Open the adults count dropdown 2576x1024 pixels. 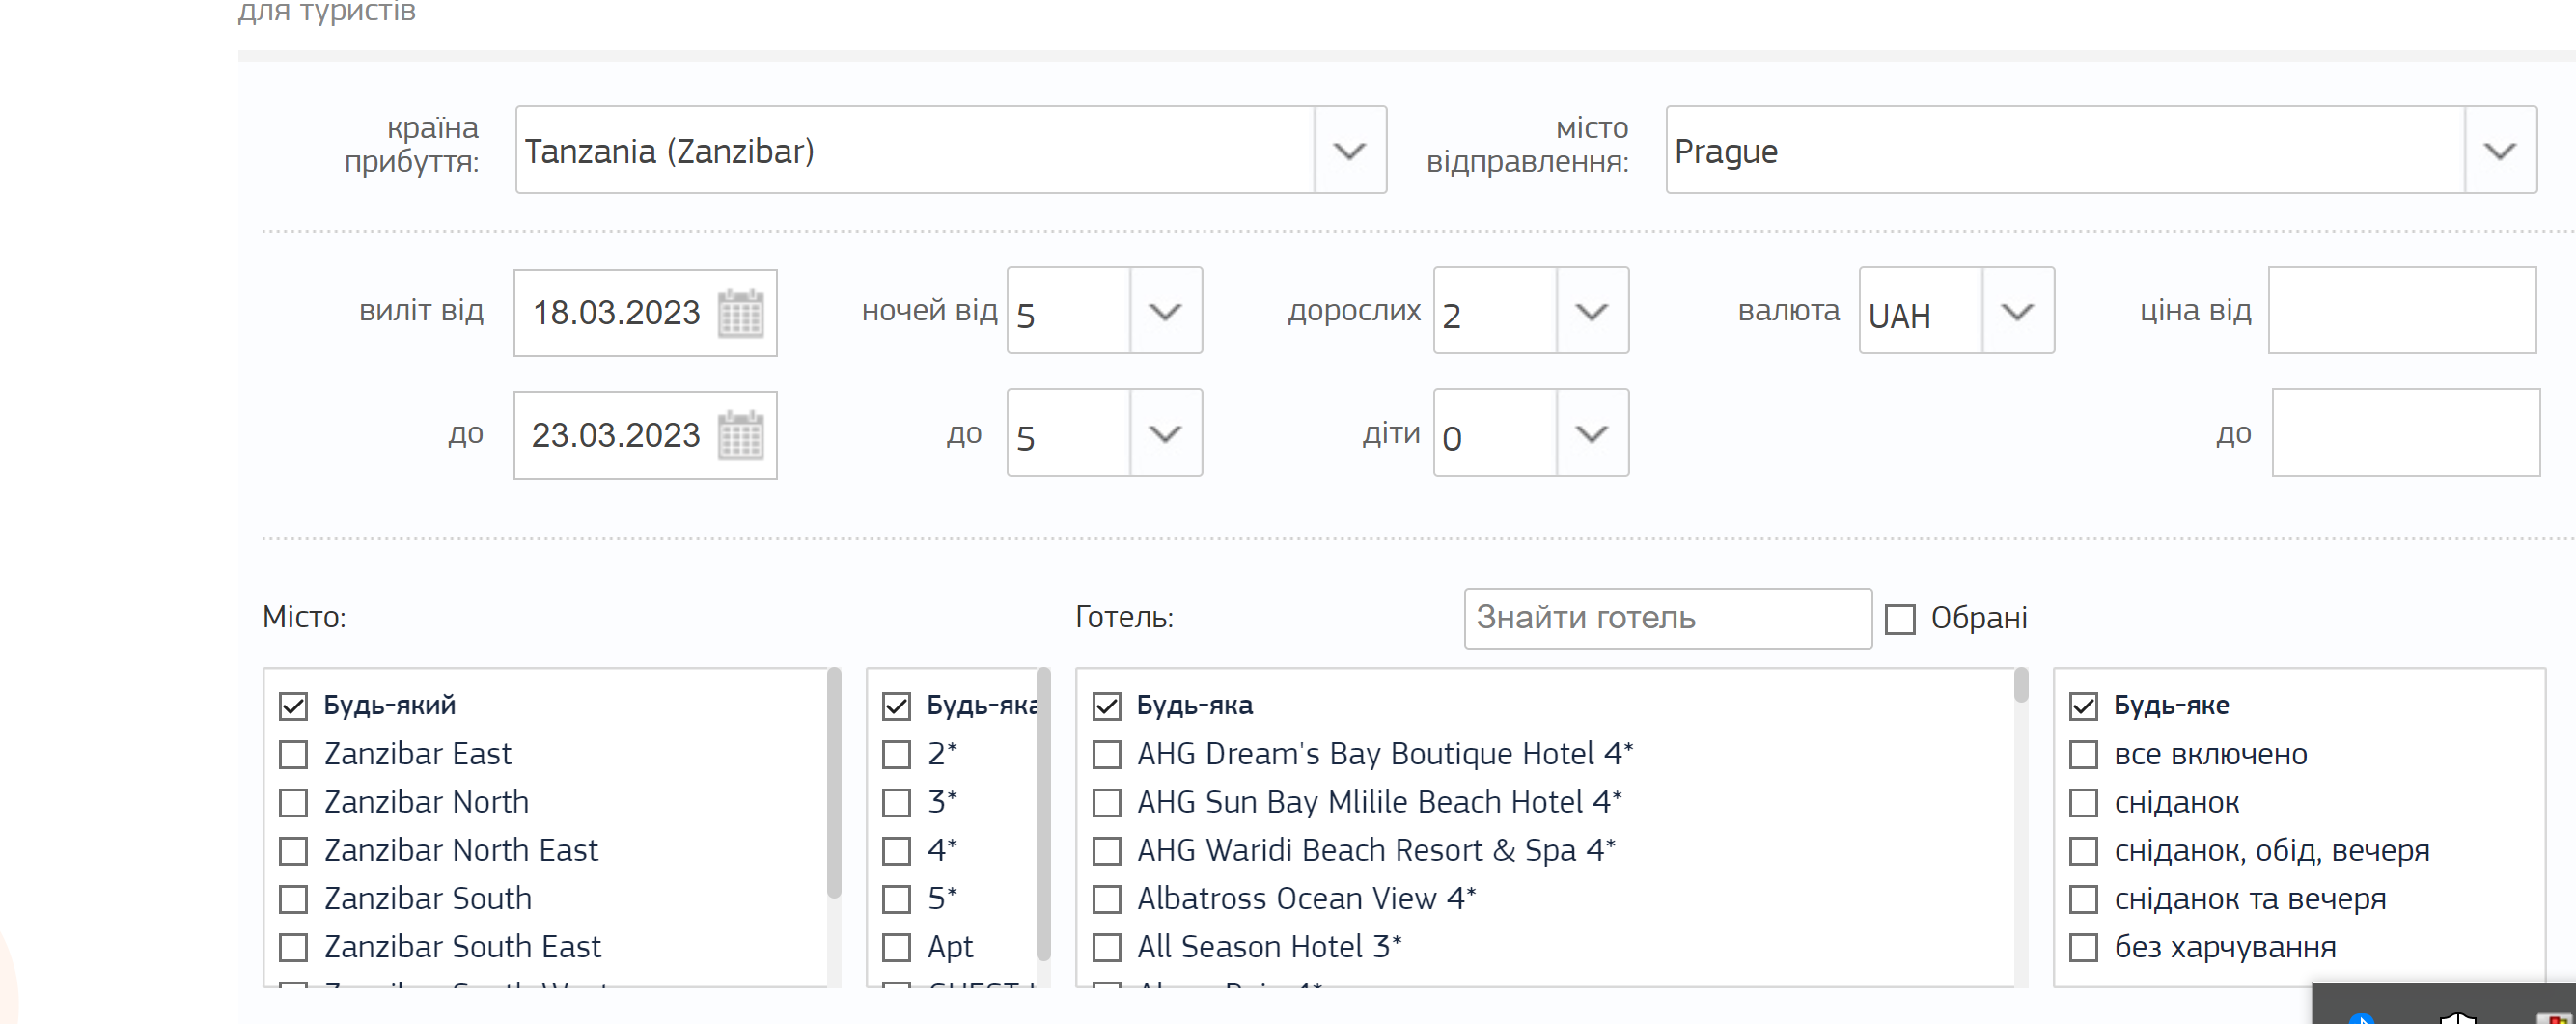click(x=1591, y=311)
